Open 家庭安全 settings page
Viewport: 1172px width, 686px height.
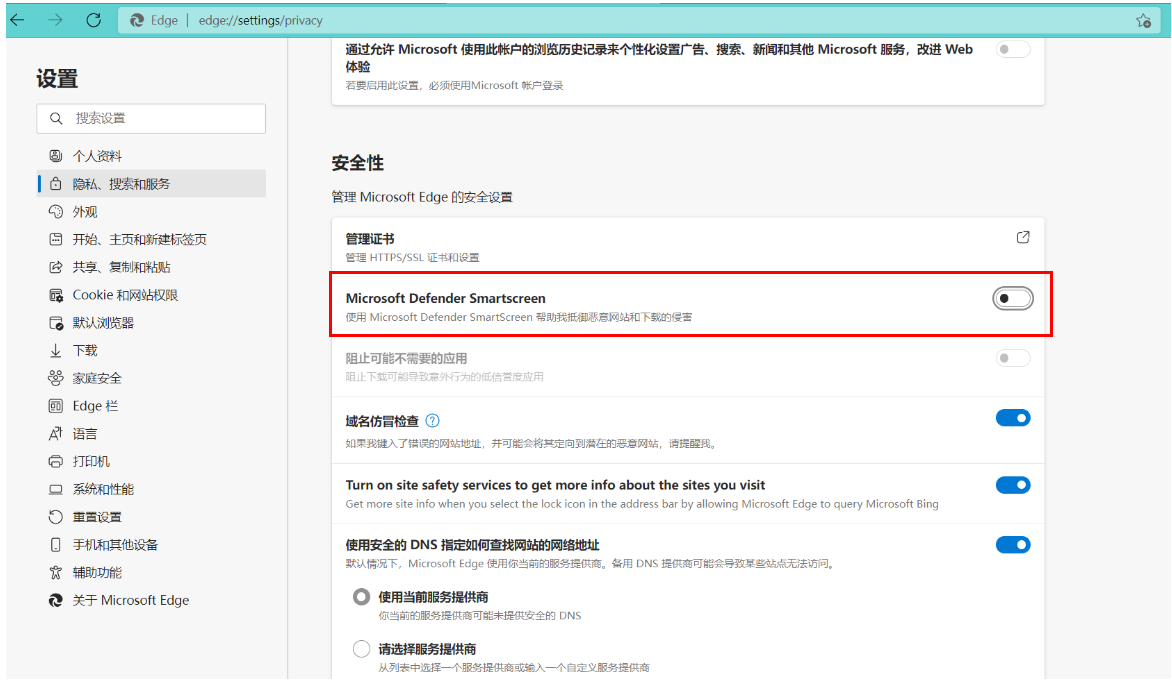click(151, 378)
